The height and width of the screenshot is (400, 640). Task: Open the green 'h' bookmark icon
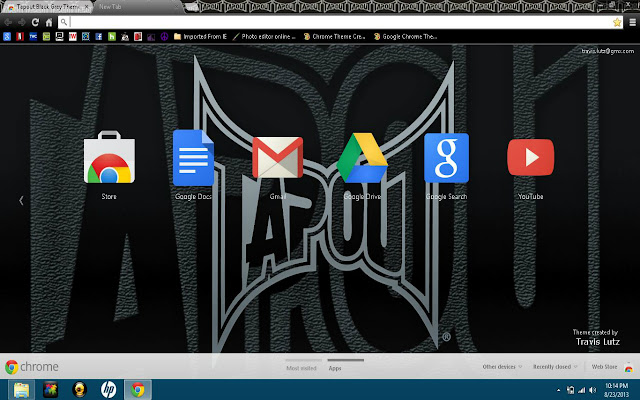coord(112,36)
